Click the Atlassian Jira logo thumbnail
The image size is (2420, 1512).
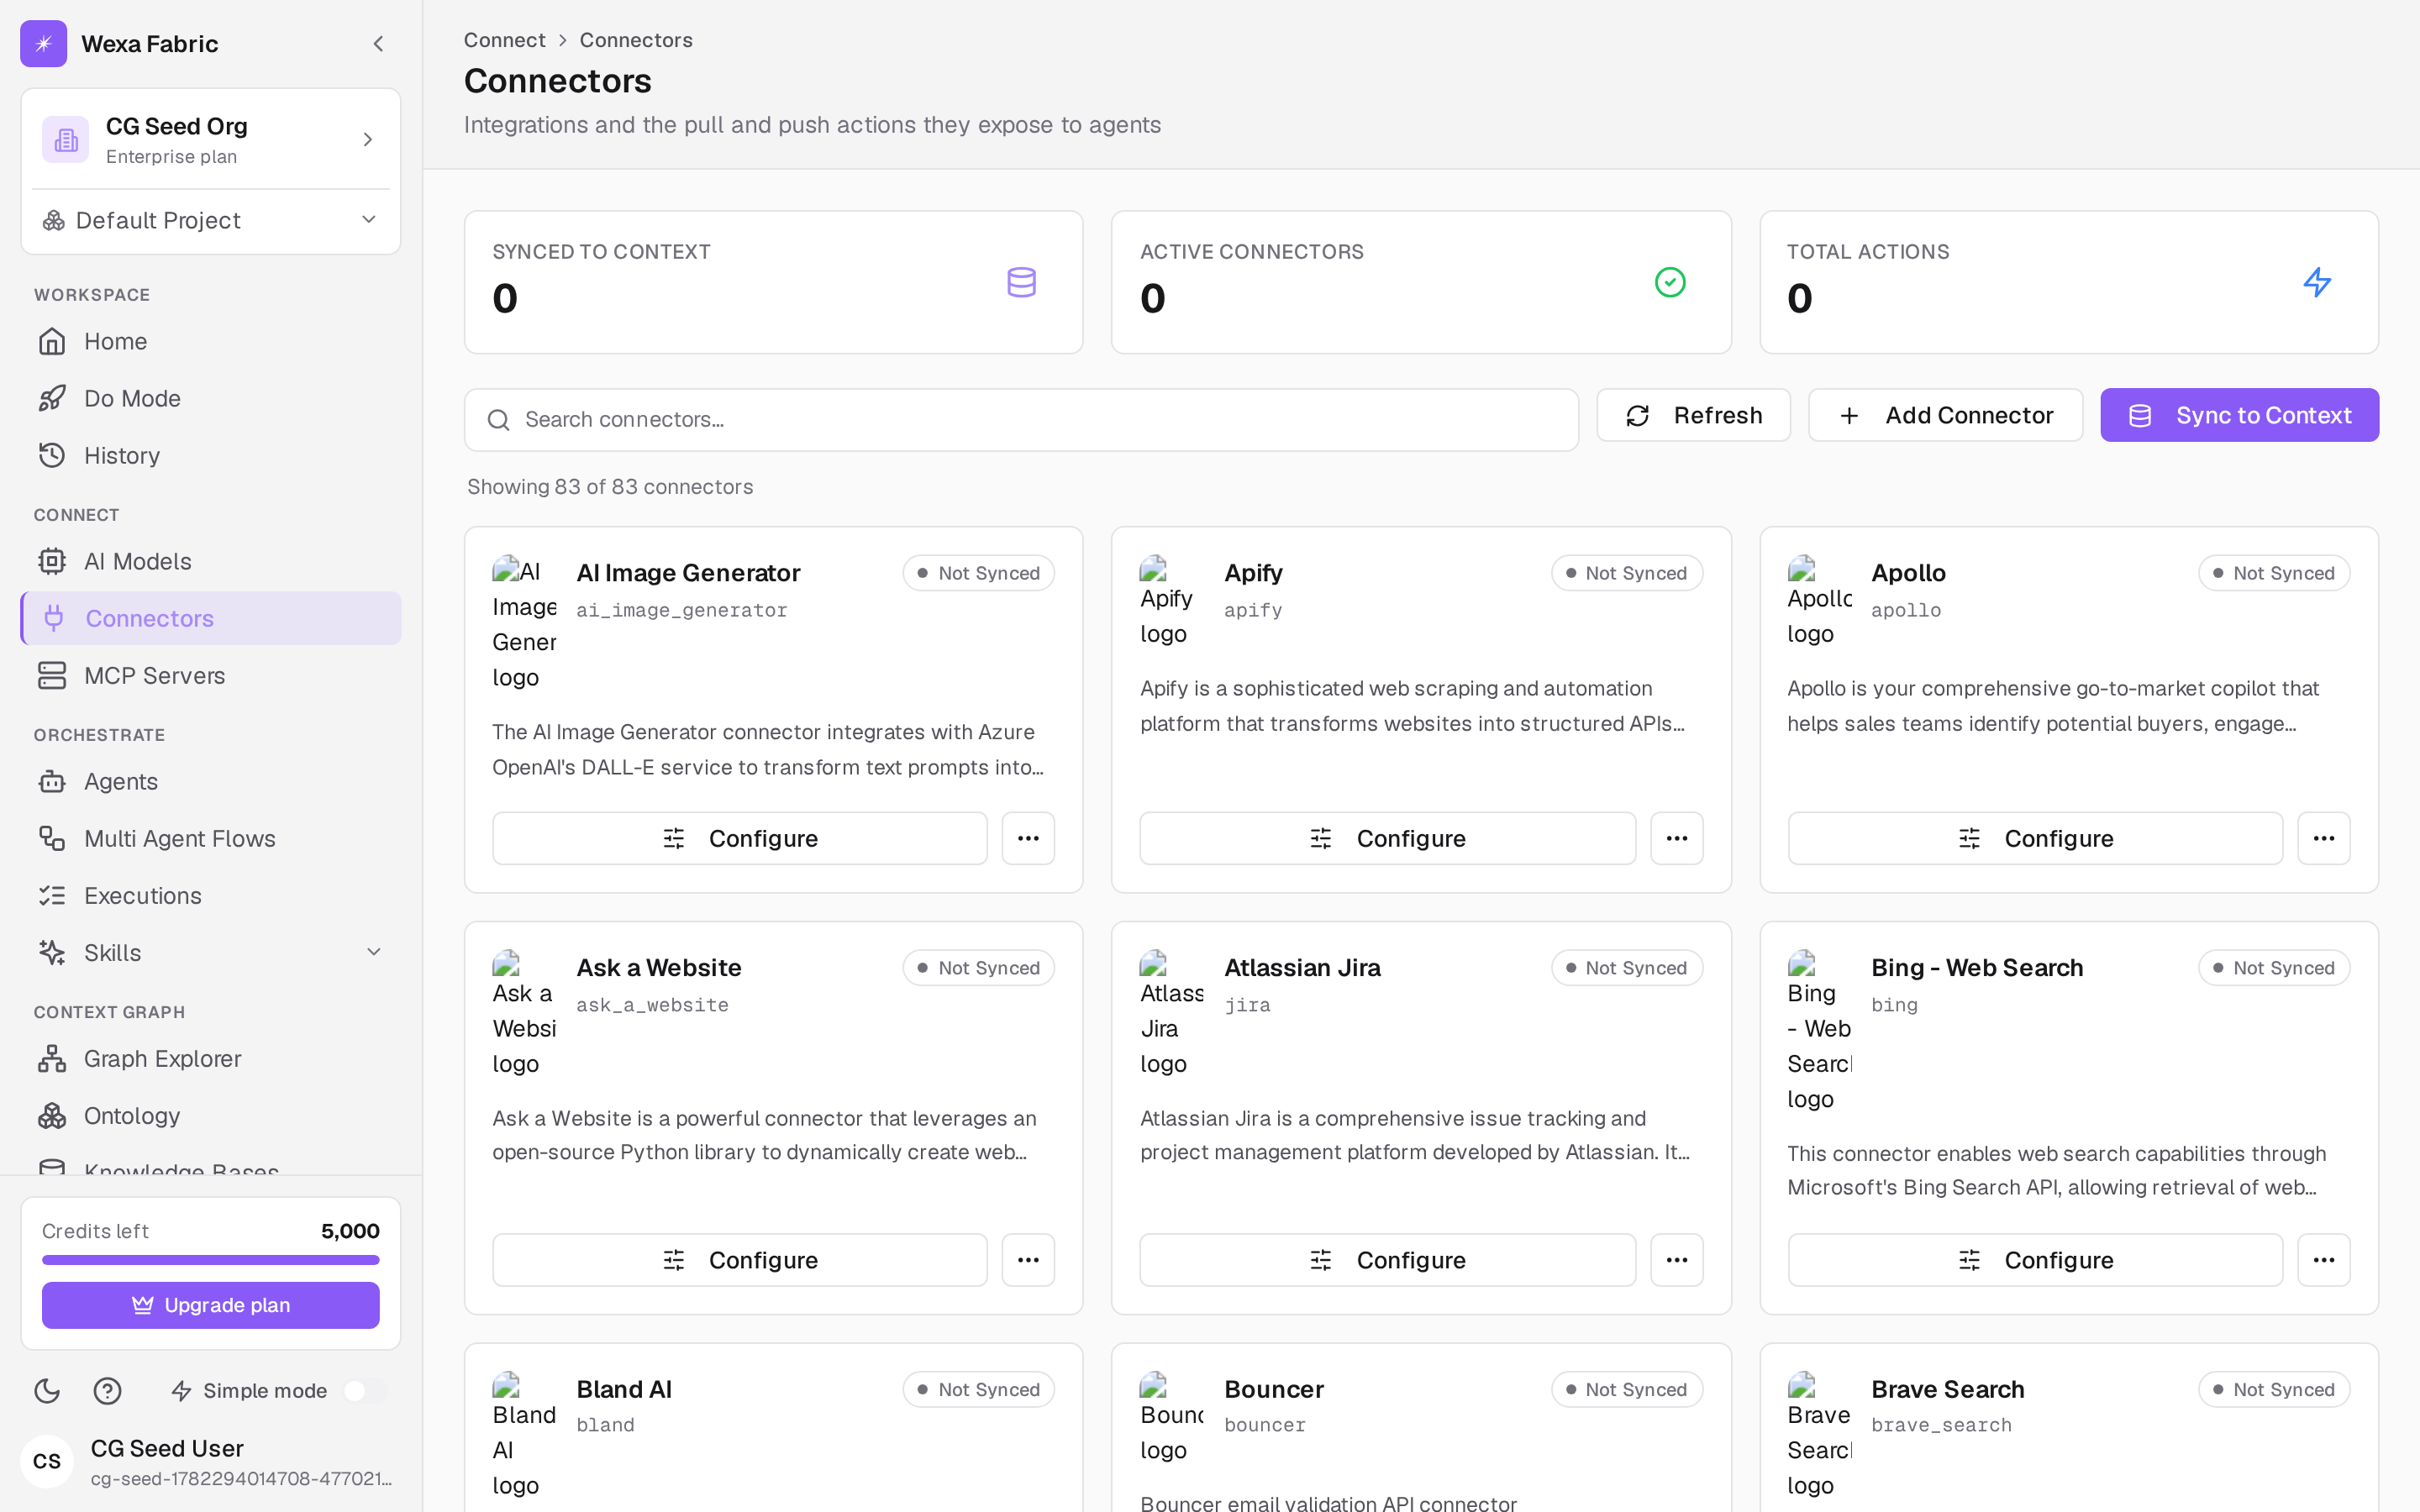pyautogui.click(x=1171, y=1013)
